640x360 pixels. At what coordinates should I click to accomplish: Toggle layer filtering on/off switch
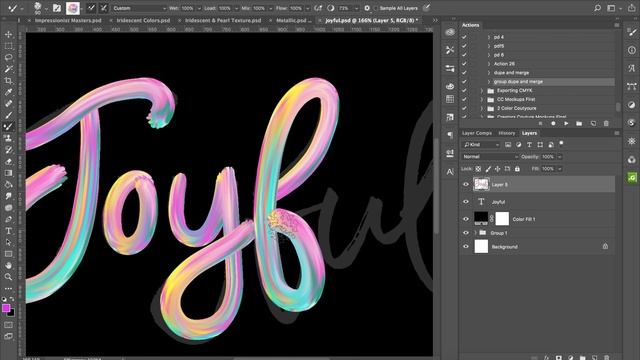click(562, 143)
